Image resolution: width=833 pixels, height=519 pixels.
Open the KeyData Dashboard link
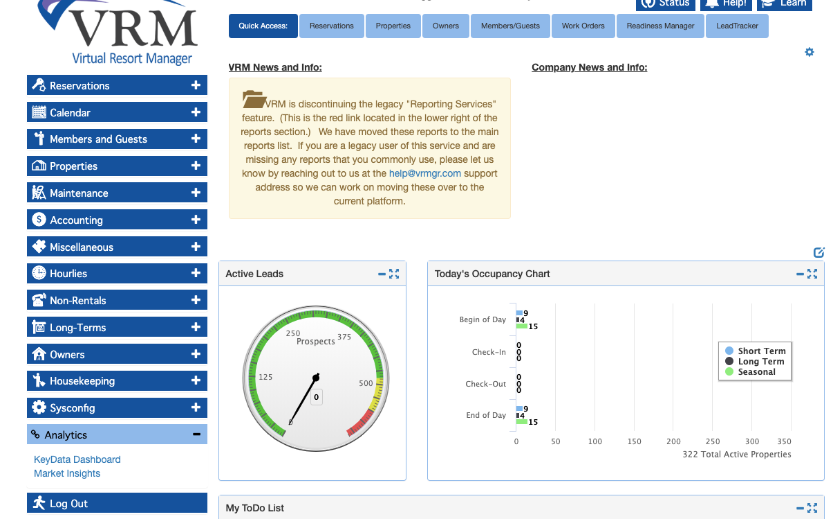[77, 460]
